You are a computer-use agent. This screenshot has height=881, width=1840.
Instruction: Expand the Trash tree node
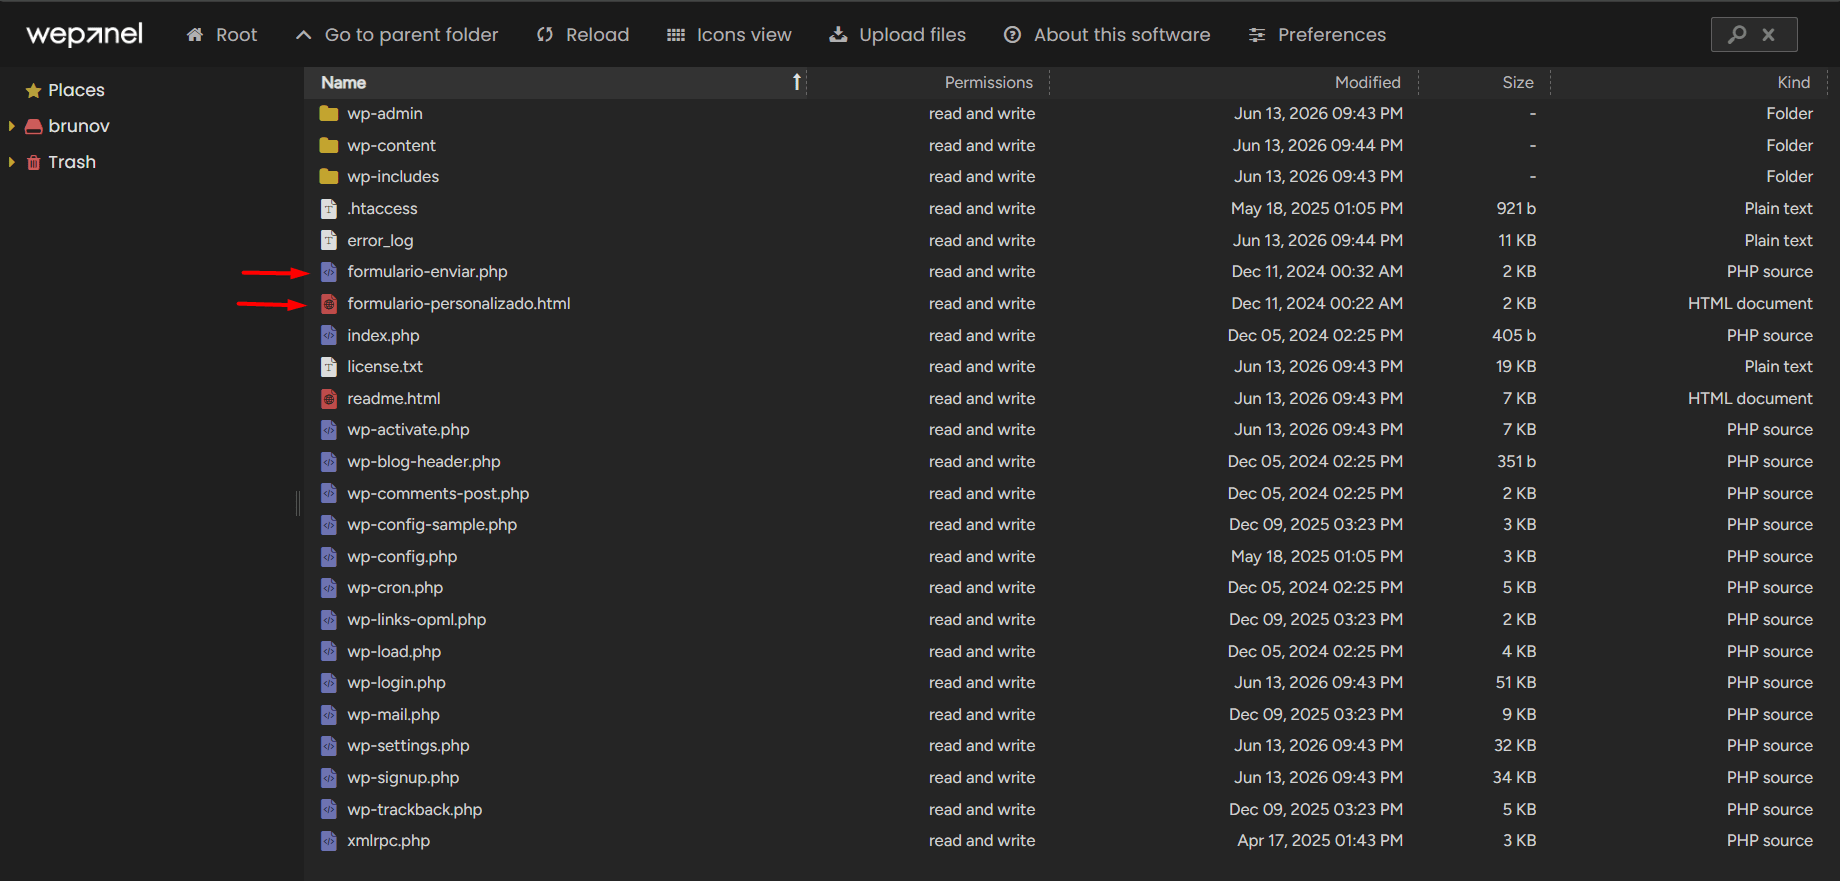[x=12, y=162]
